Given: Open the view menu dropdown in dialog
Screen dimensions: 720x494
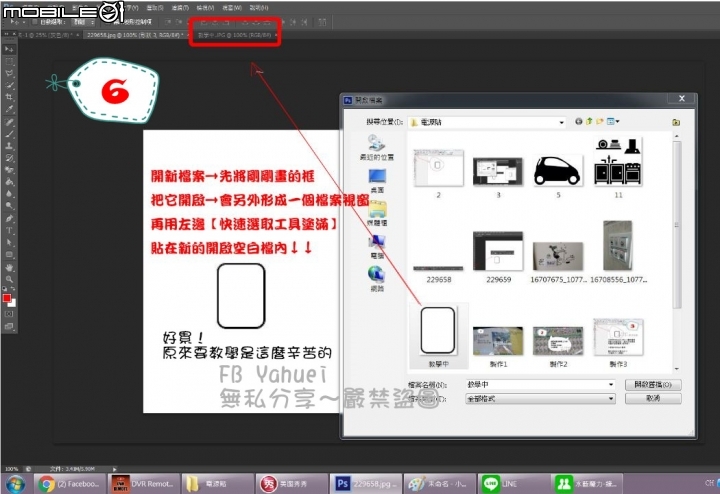Looking at the screenshot, I should [x=613, y=122].
